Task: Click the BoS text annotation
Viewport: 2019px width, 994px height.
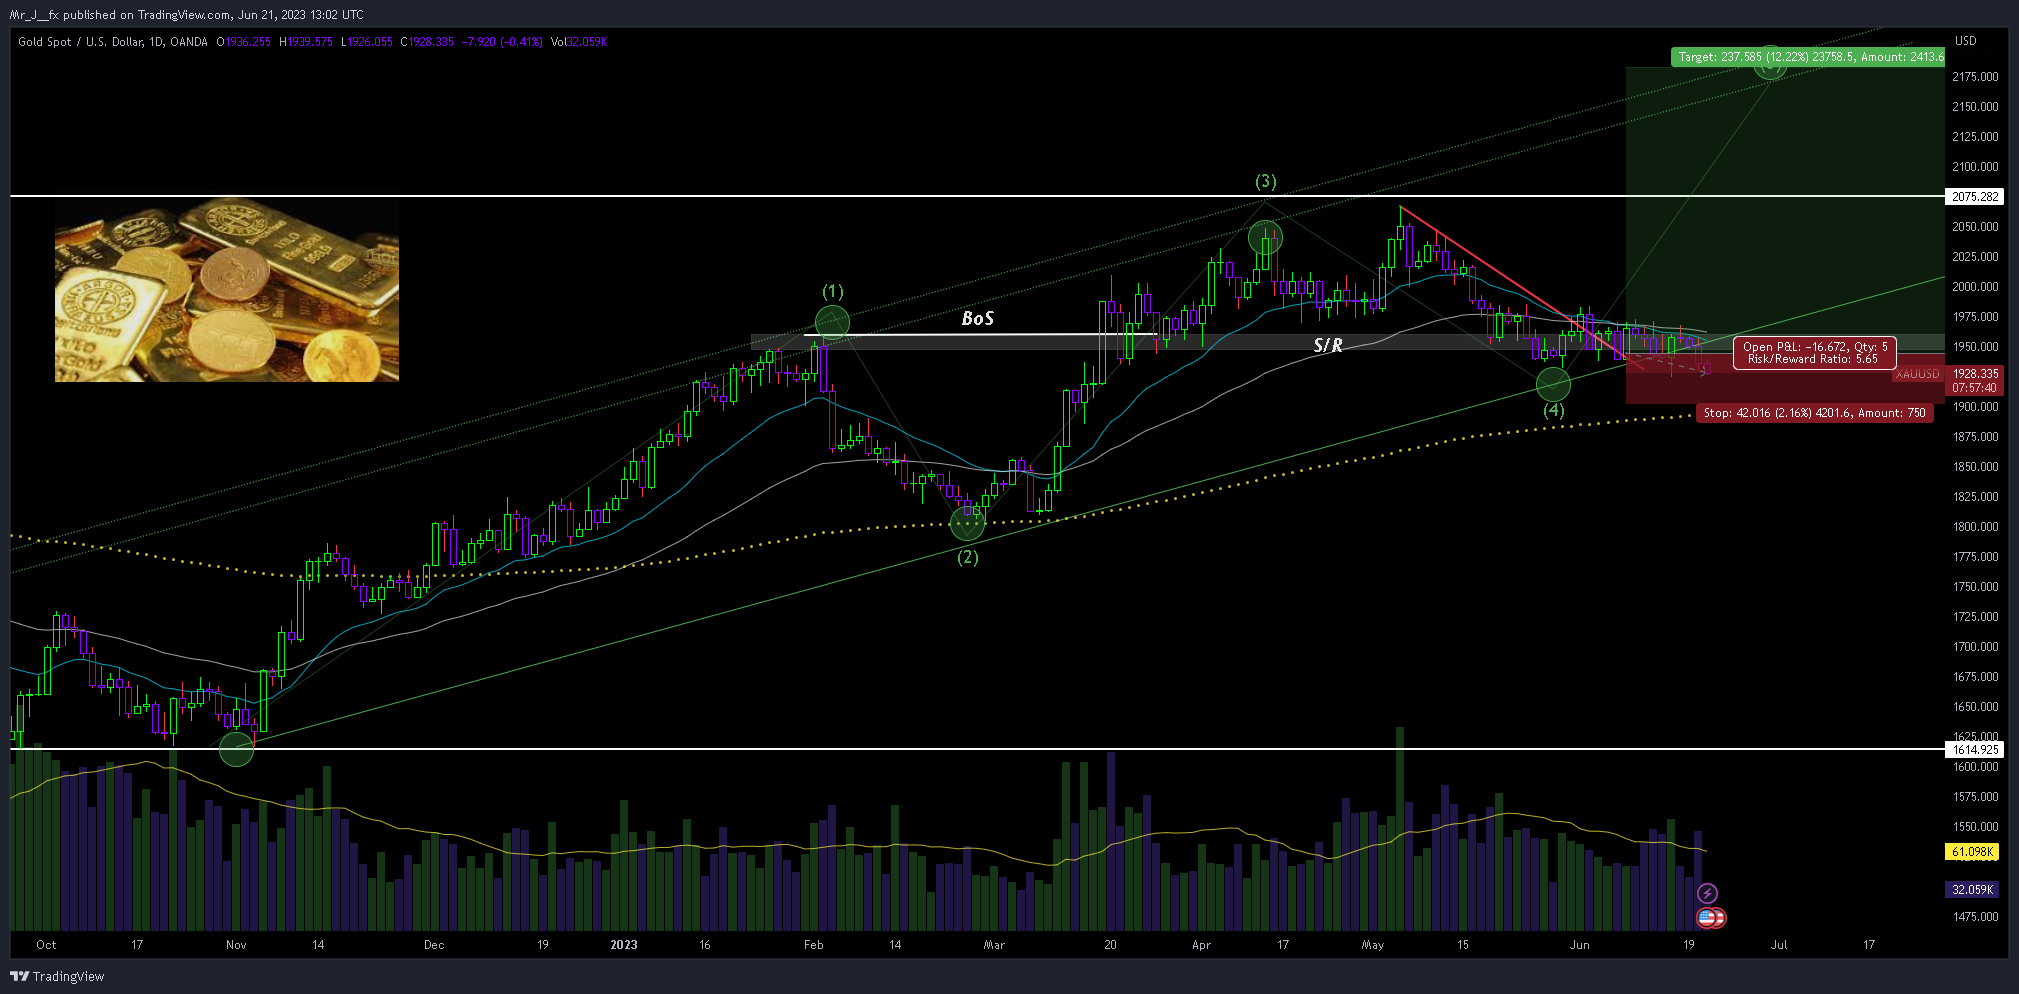Action: pyautogui.click(x=977, y=318)
